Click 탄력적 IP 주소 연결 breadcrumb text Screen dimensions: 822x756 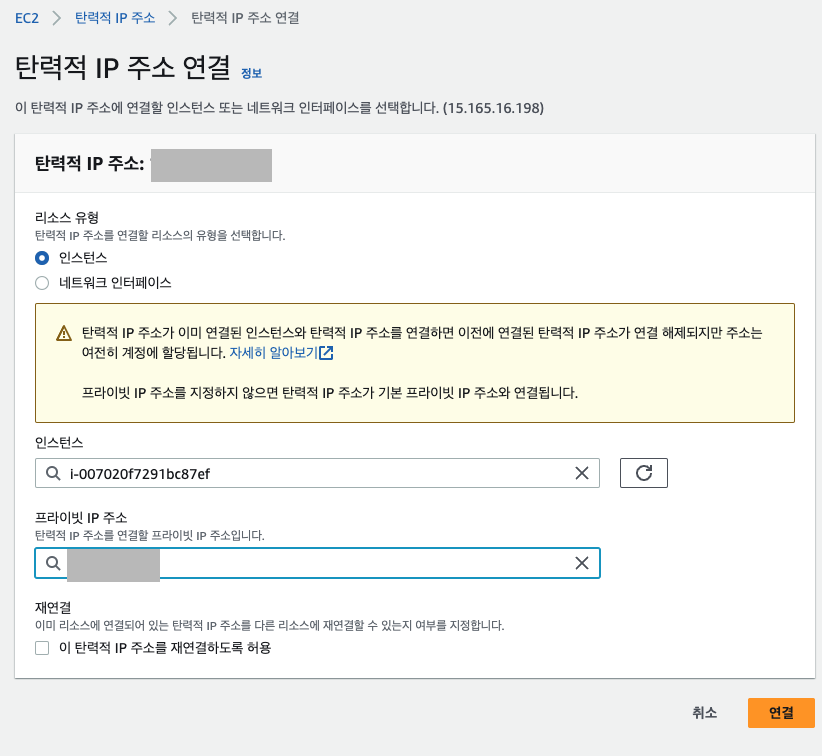[245, 18]
